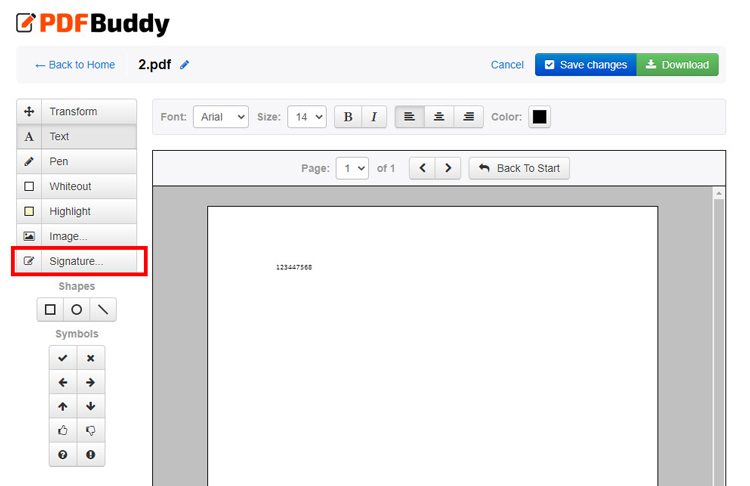Open the Font dropdown showing Arial
The width and height of the screenshot is (750, 486).
(220, 117)
